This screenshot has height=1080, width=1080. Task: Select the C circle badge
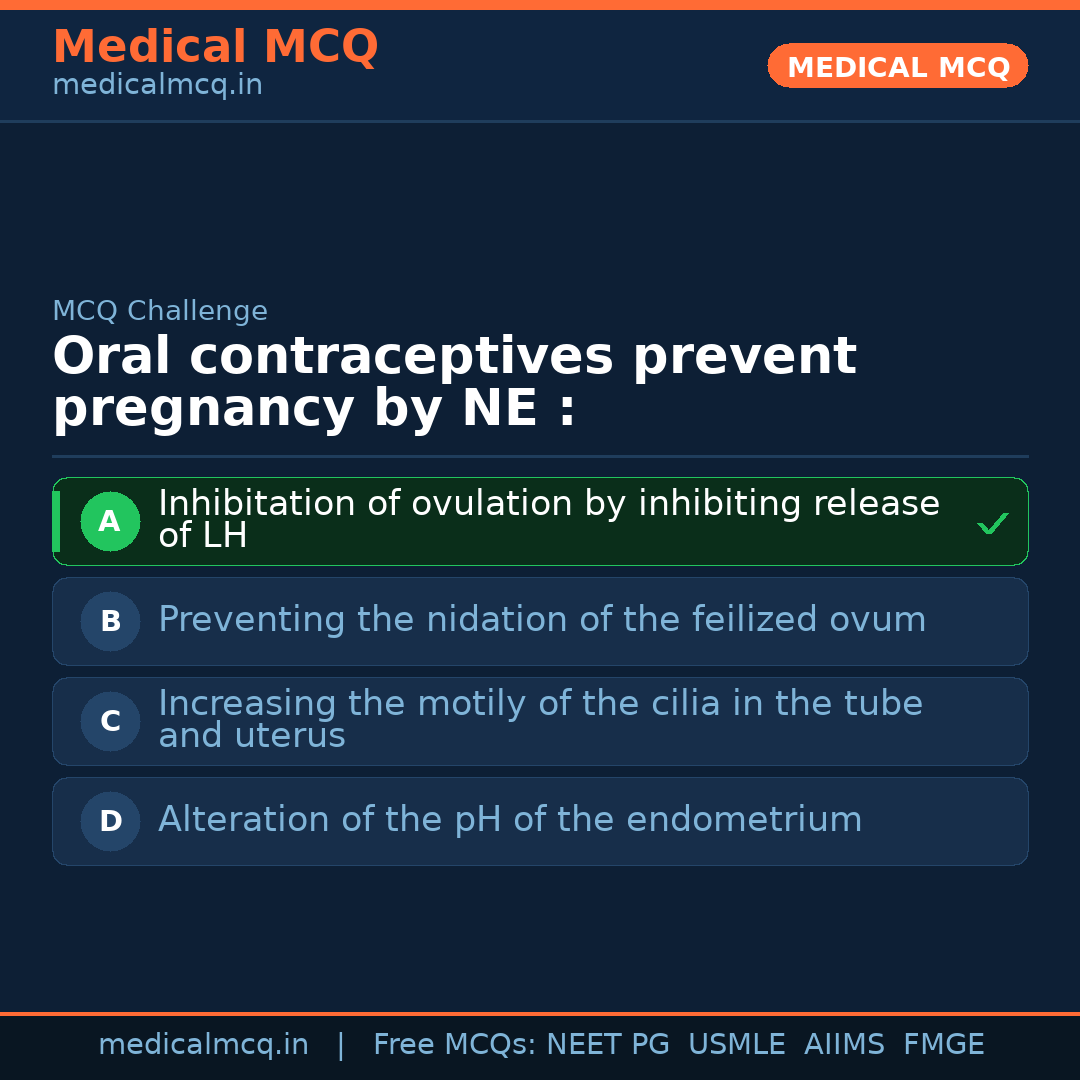pos(110,721)
